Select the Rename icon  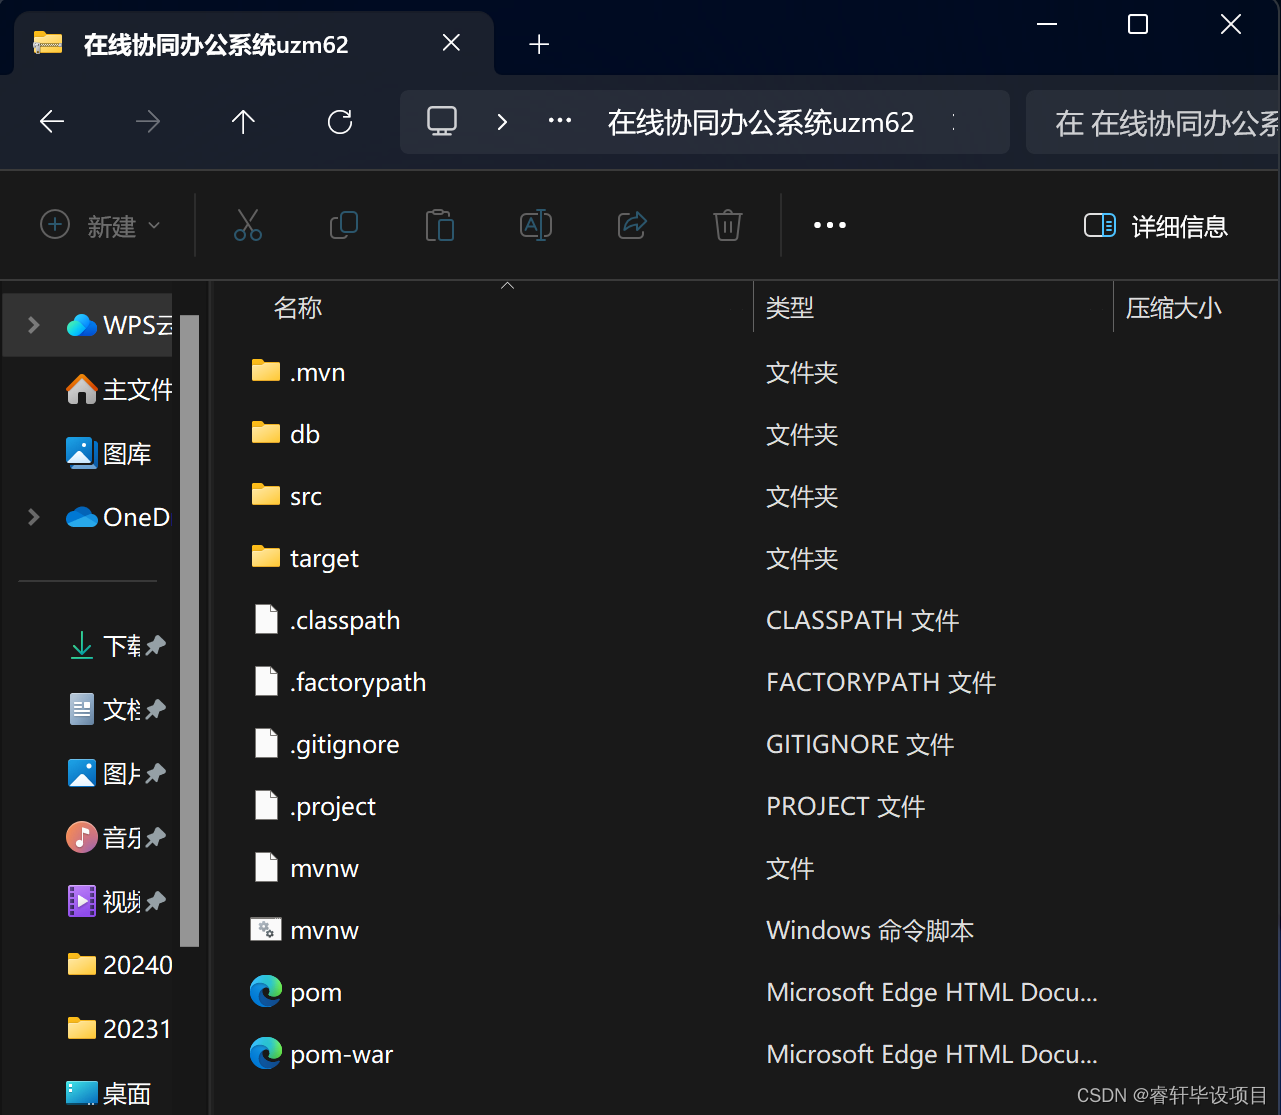[536, 225]
